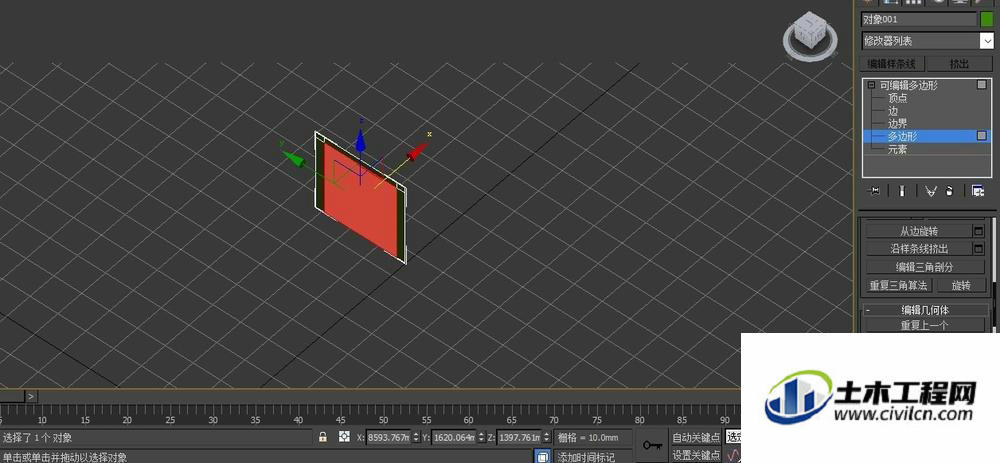Toggle absolute/offset transform type-in mode icon

click(344, 437)
